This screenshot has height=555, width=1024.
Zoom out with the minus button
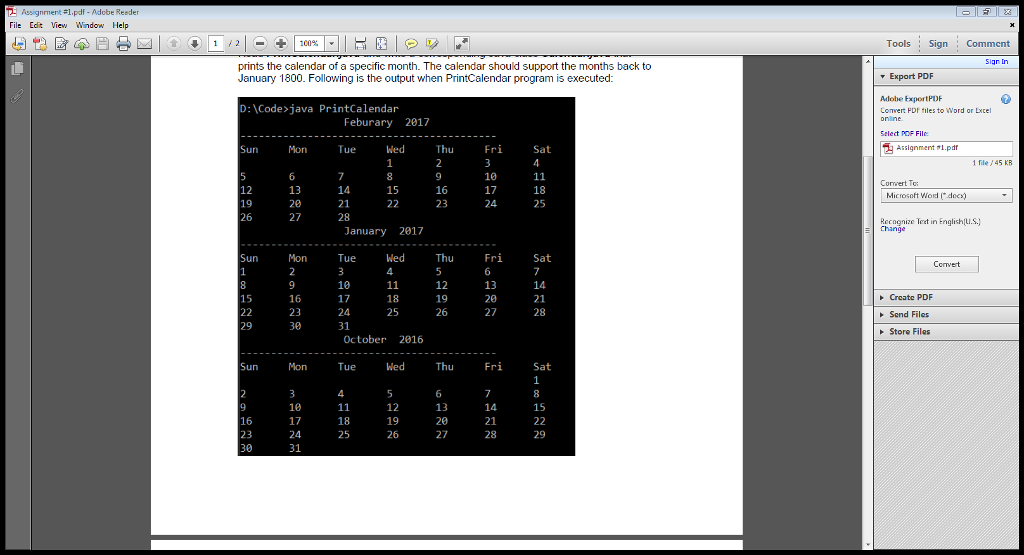pos(260,44)
